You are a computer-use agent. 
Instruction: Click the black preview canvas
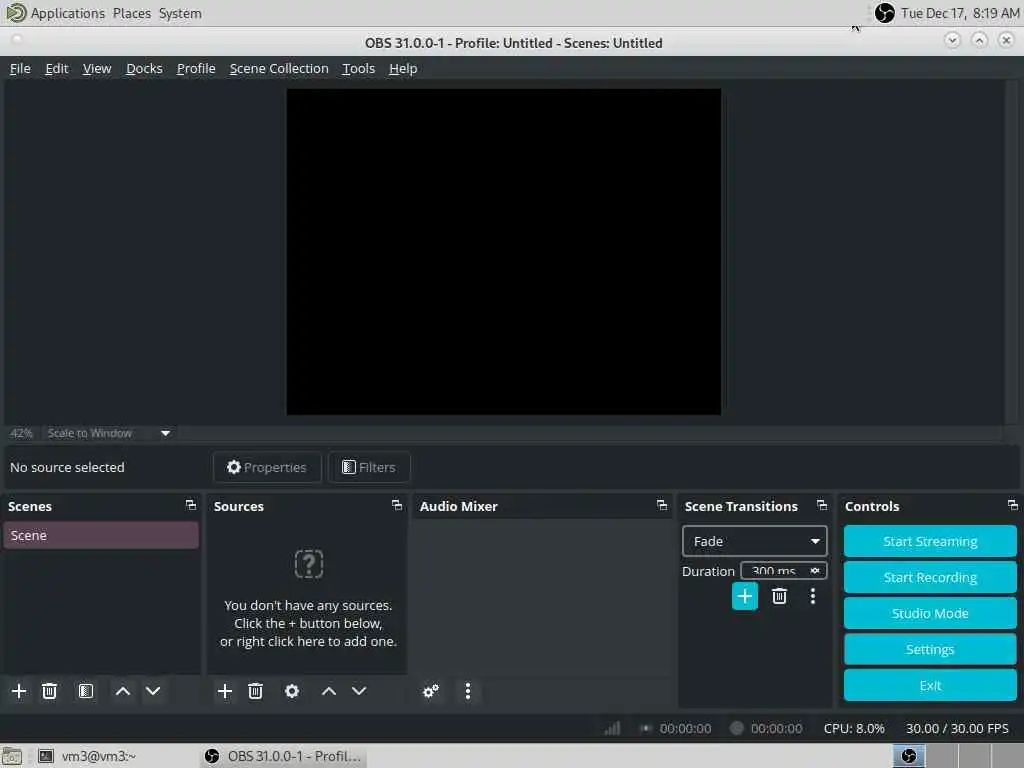pos(504,251)
